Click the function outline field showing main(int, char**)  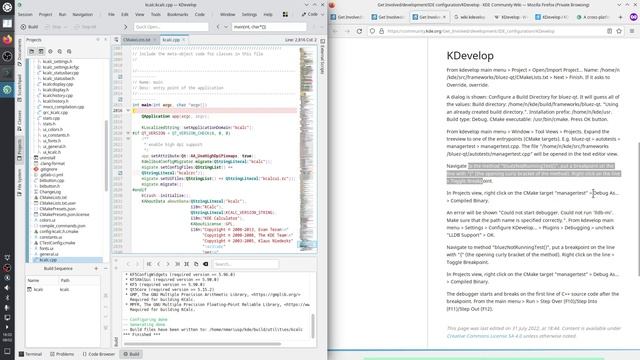(269, 27)
